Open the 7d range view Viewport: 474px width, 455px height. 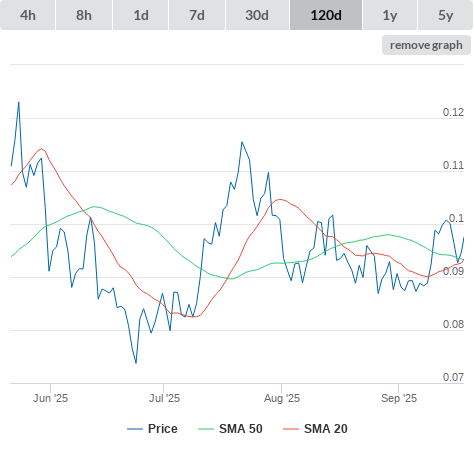(197, 15)
